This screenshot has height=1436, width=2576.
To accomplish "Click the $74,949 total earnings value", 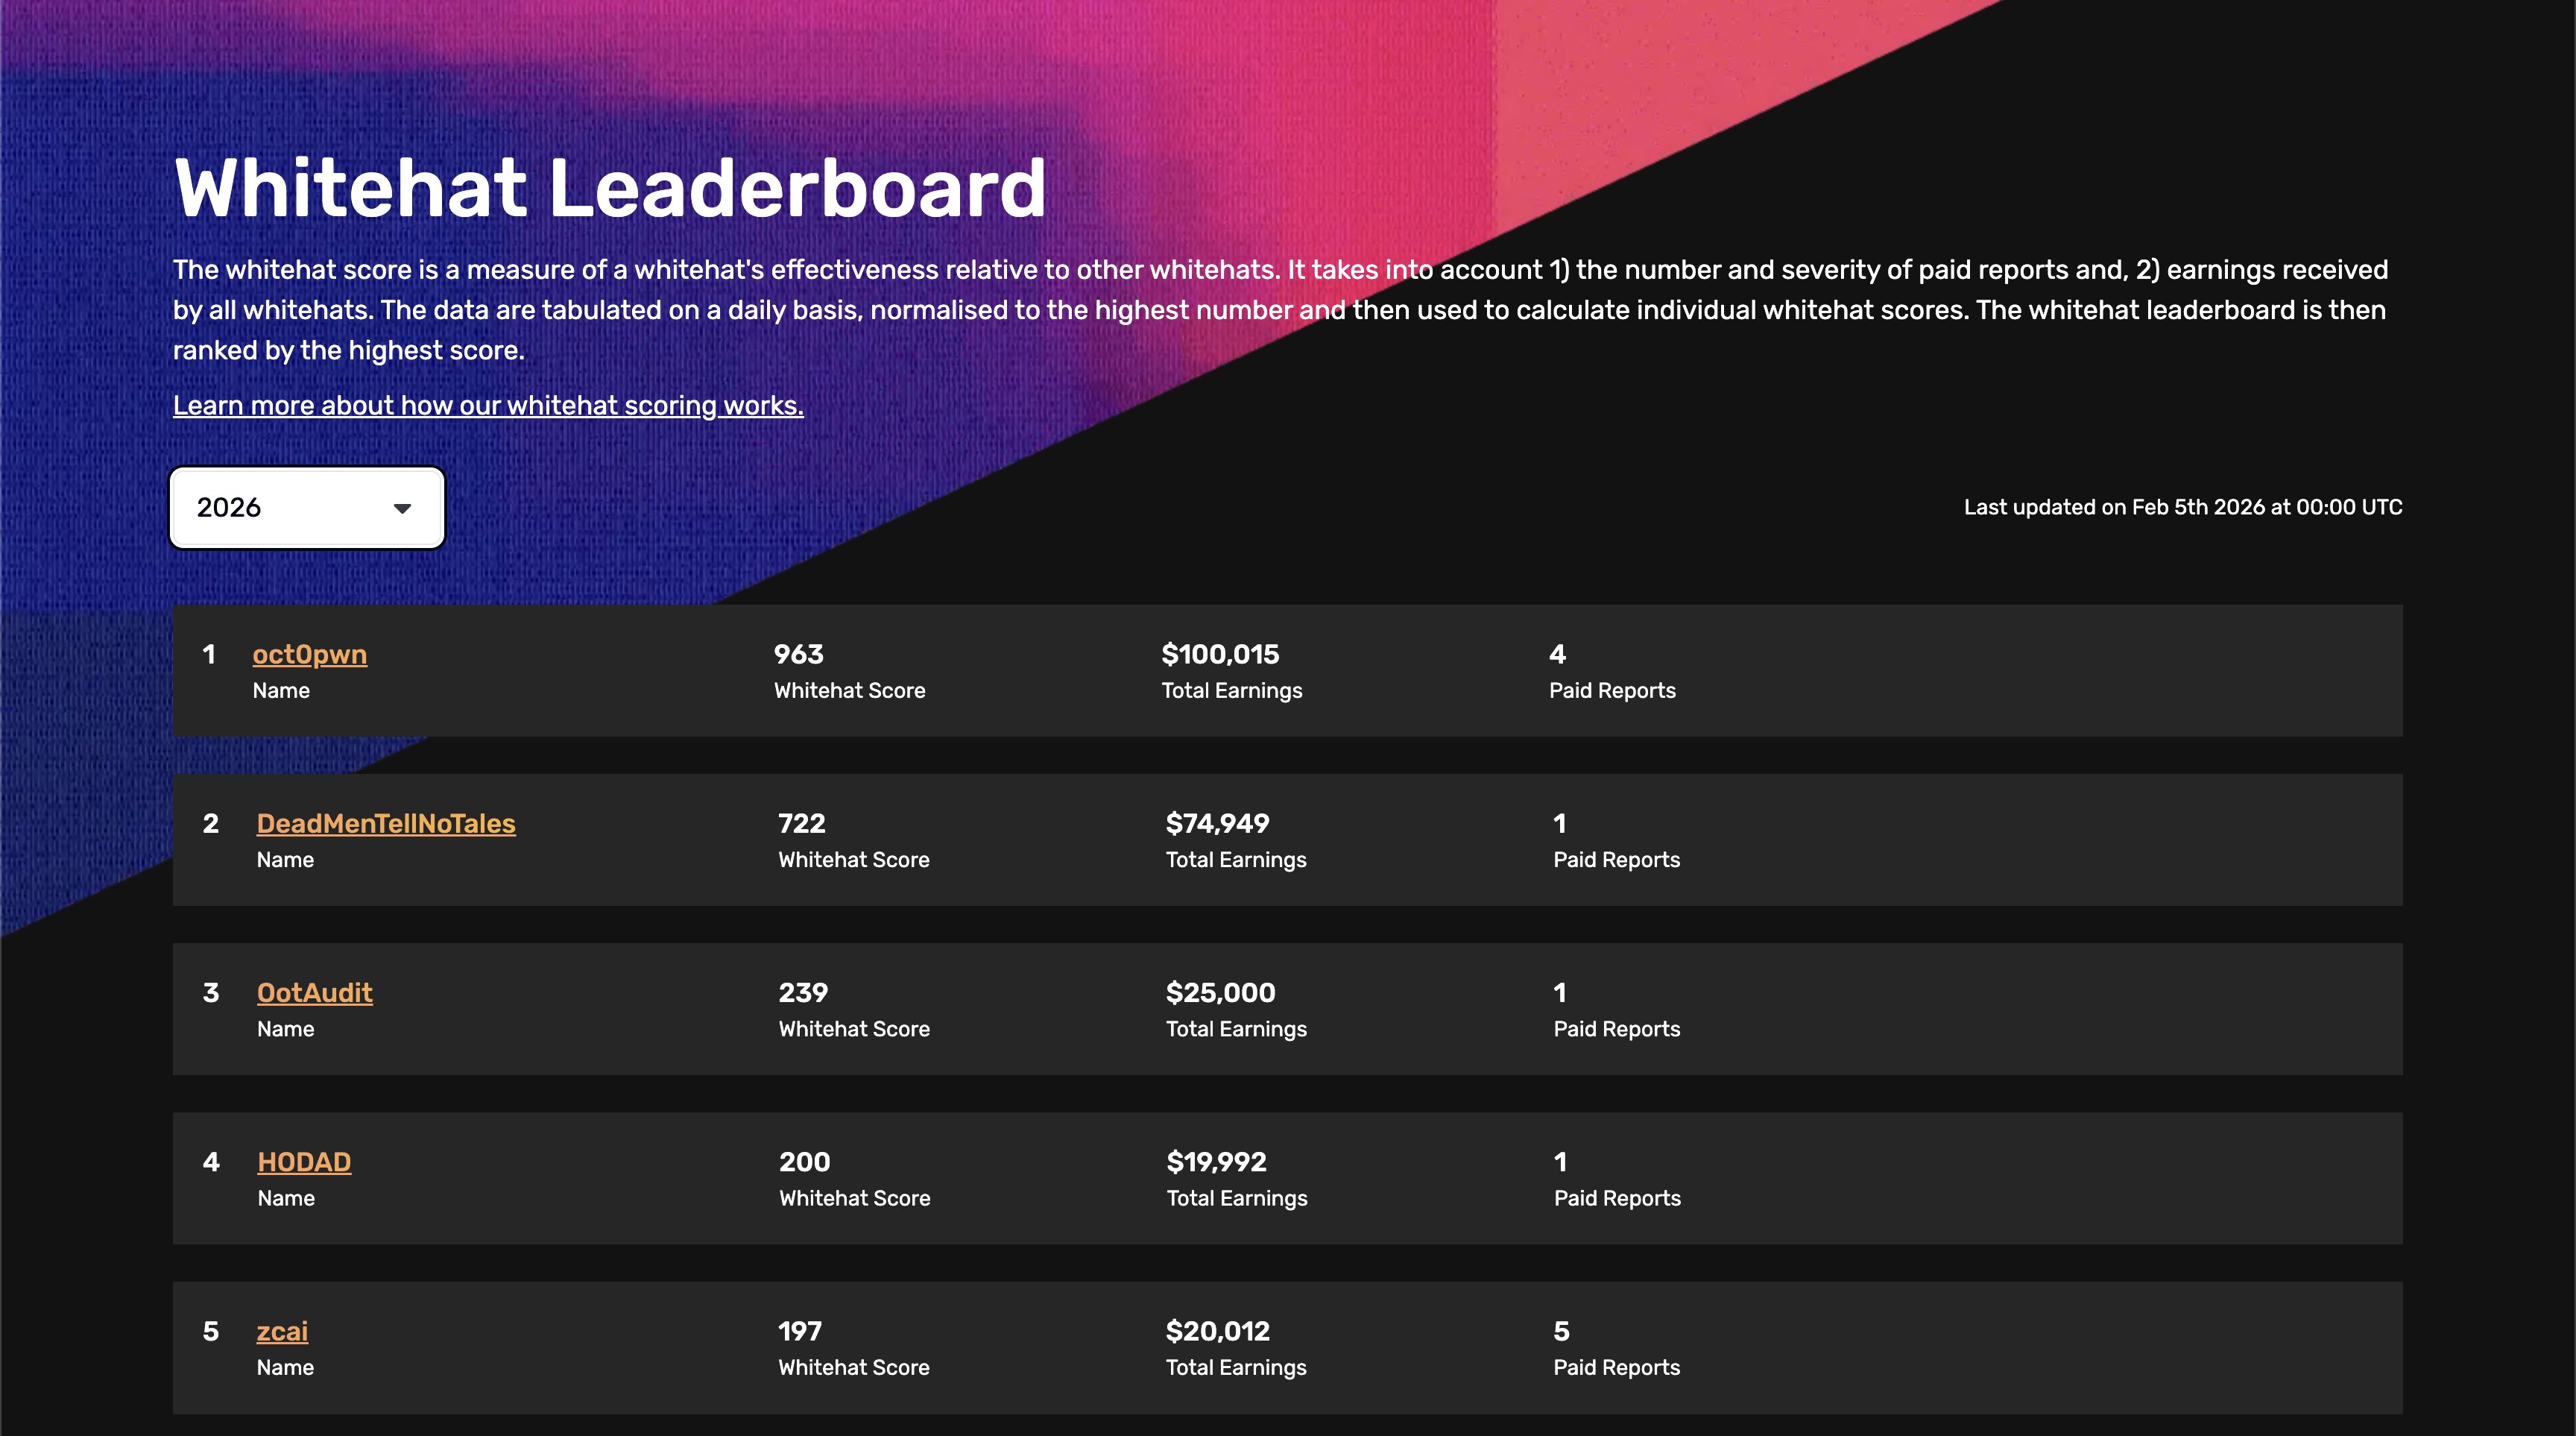I will [1217, 823].
